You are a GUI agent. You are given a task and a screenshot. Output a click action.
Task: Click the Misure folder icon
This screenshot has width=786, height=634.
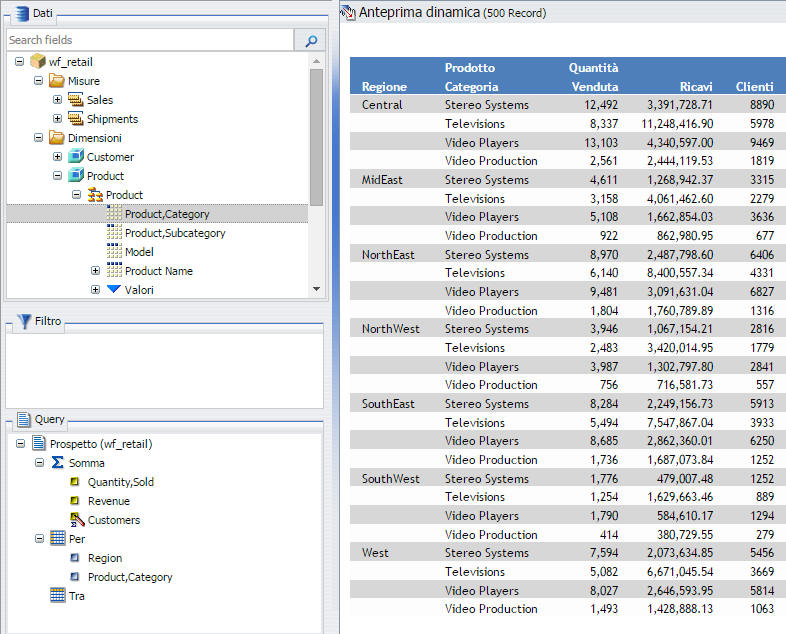[57, 81]
